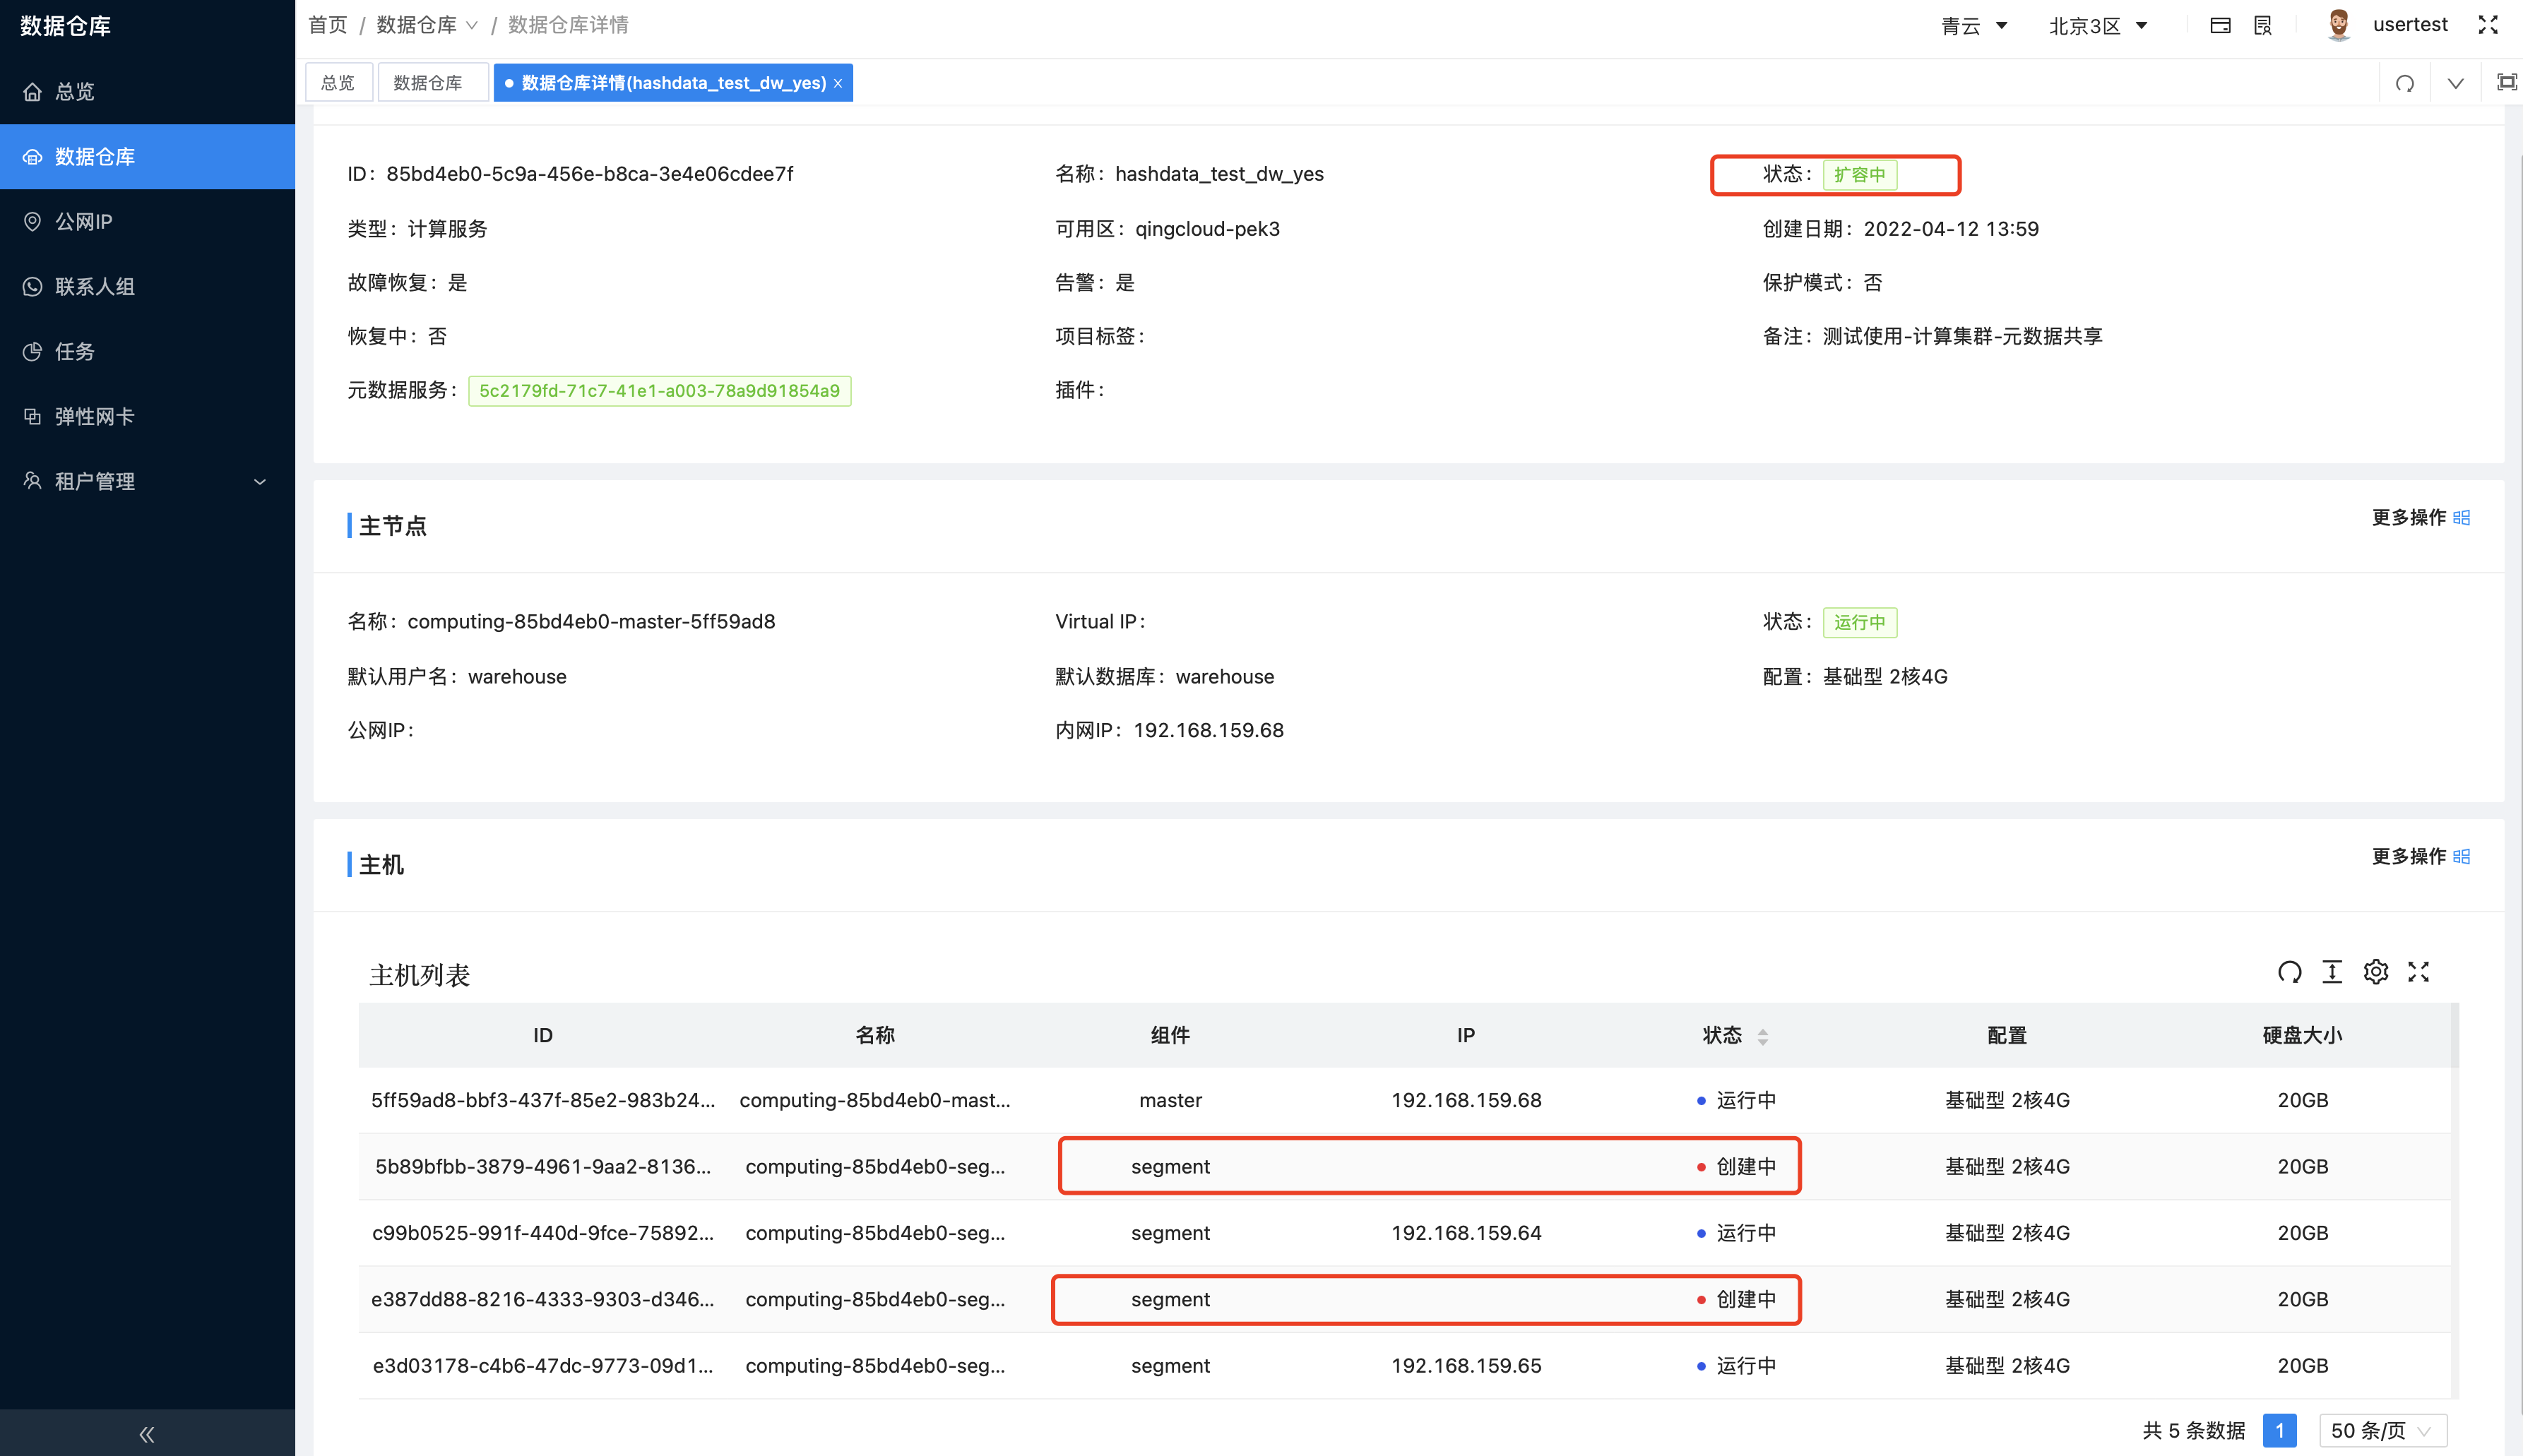Viewport: 2523px width, 1456px height.
Task: Refresh the 主机列表 table
Action: (x=2290, y=971)
